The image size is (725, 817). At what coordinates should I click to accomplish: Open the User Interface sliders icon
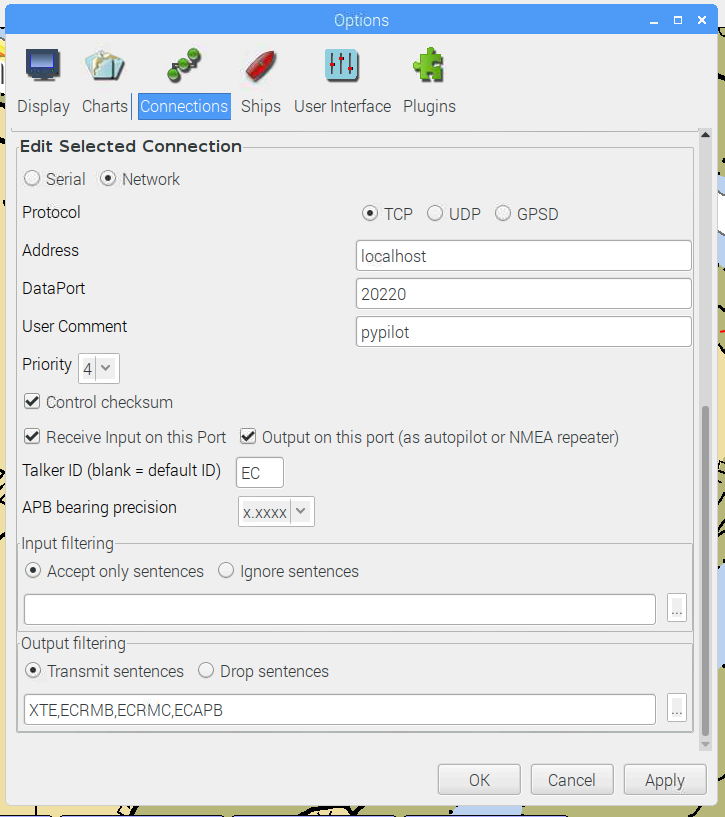[x=342, y=65]
